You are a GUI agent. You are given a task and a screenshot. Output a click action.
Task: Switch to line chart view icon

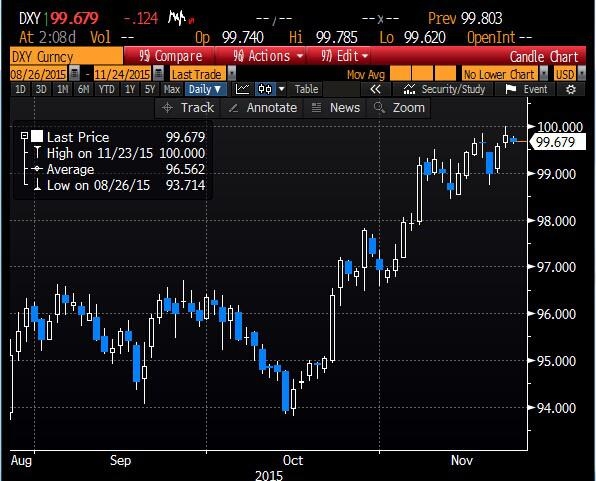pyautogui.click(x=242, y=89)
